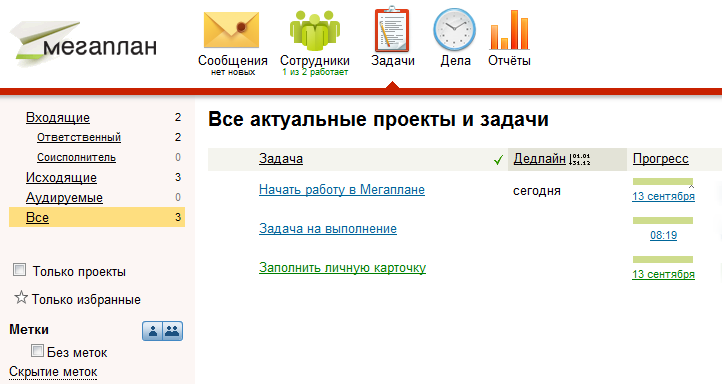This screenshot has width=722, height=384.
Task: Click the Задачи menu label
Action: coord(393,61)
